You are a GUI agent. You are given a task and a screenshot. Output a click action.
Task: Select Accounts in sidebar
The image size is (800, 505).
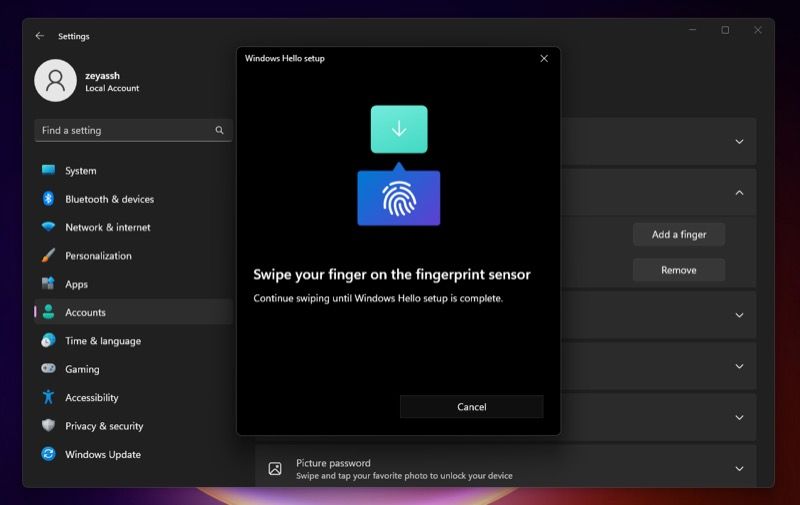pos(134,312)
